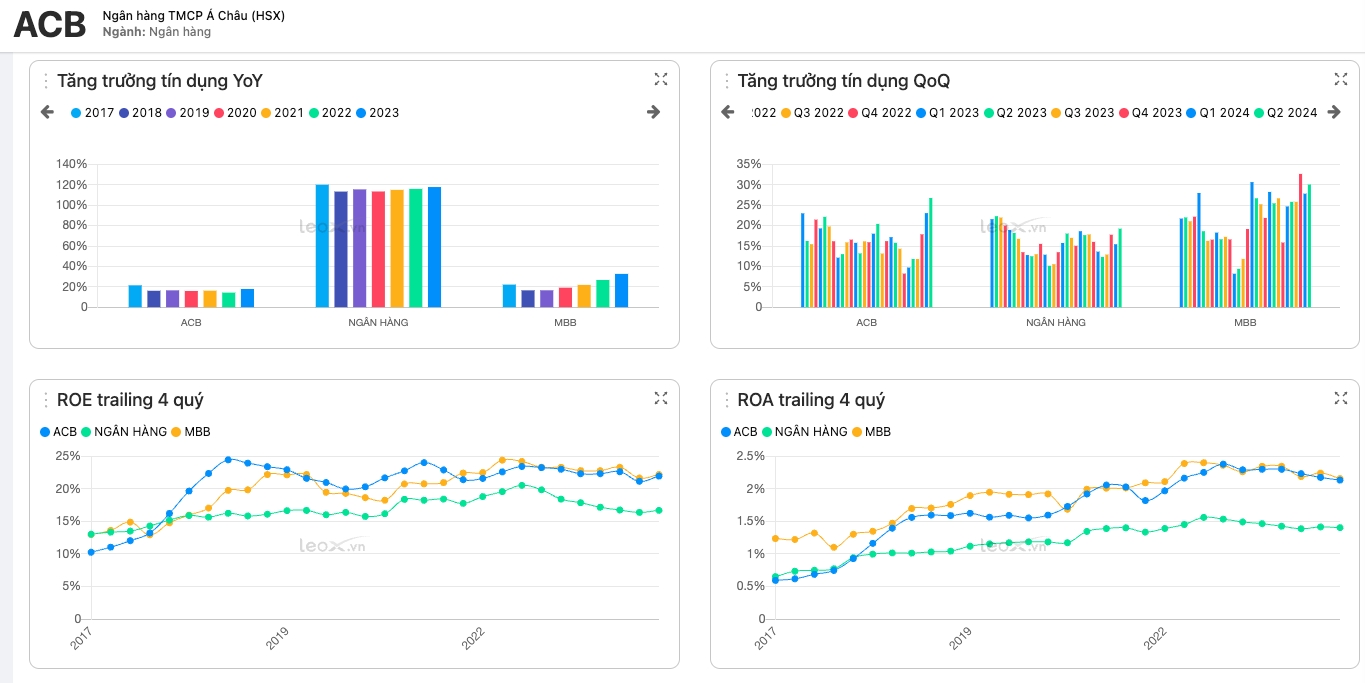Click the tall NGÂN HÀNG 2017 bar in YoY chart
The width and height of the screenshot is (1365, 683).
[x=322, y=246]
